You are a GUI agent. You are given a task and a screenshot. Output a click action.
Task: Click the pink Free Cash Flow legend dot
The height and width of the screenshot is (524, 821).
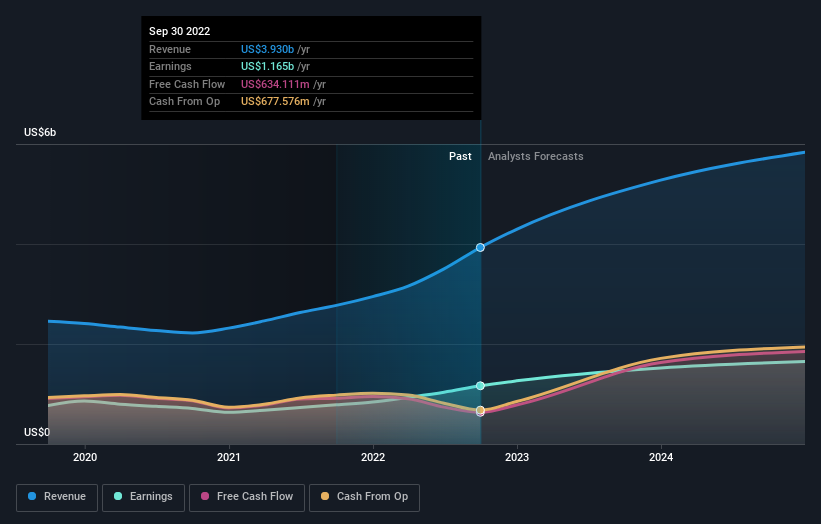coord(205,496)
